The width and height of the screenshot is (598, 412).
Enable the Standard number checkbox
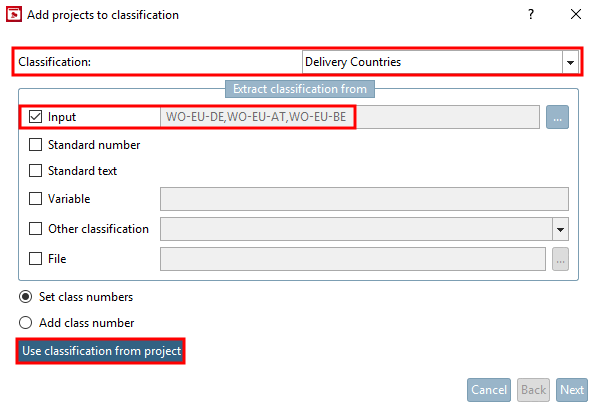click(35, 145)
